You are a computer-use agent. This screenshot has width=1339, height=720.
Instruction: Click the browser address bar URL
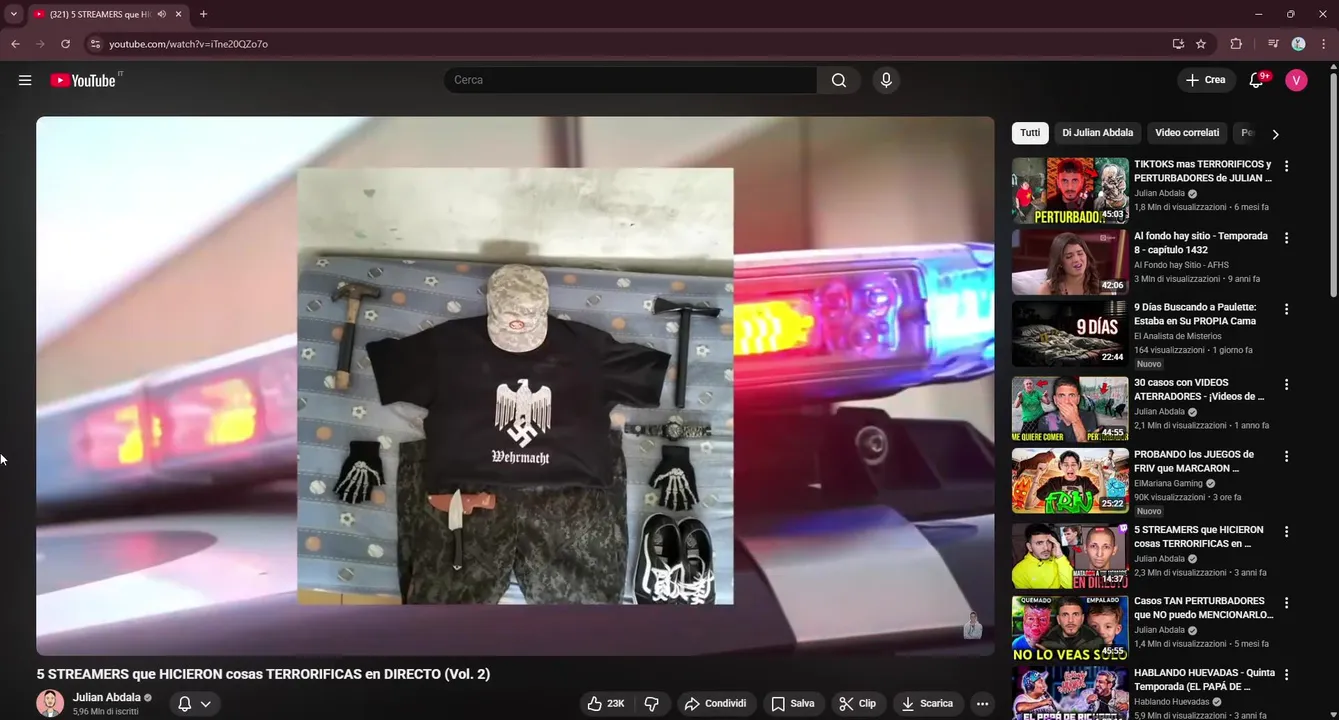click(x=188, y=44)
